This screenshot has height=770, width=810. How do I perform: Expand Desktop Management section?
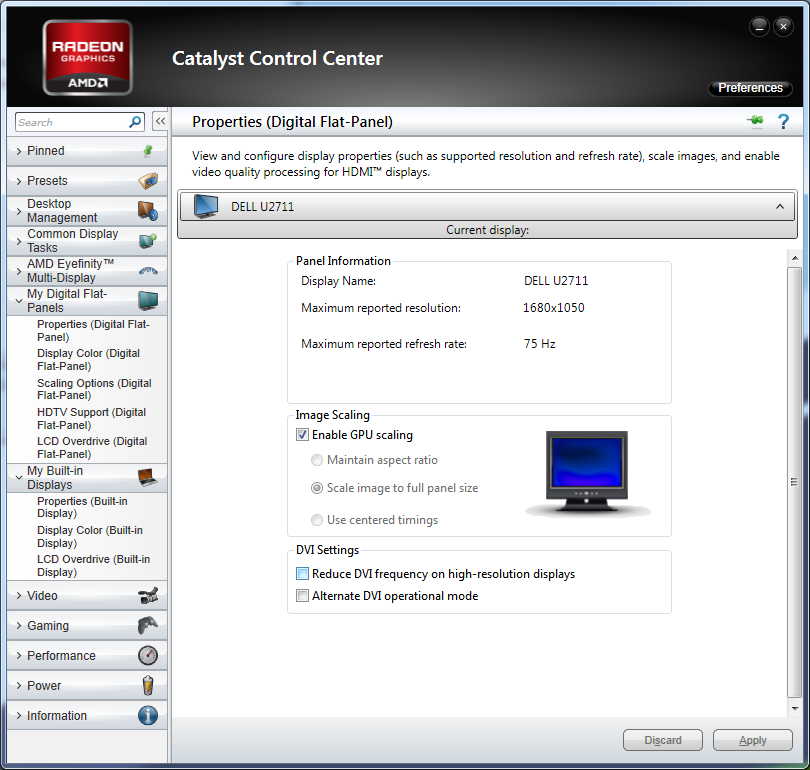[87, 211]
